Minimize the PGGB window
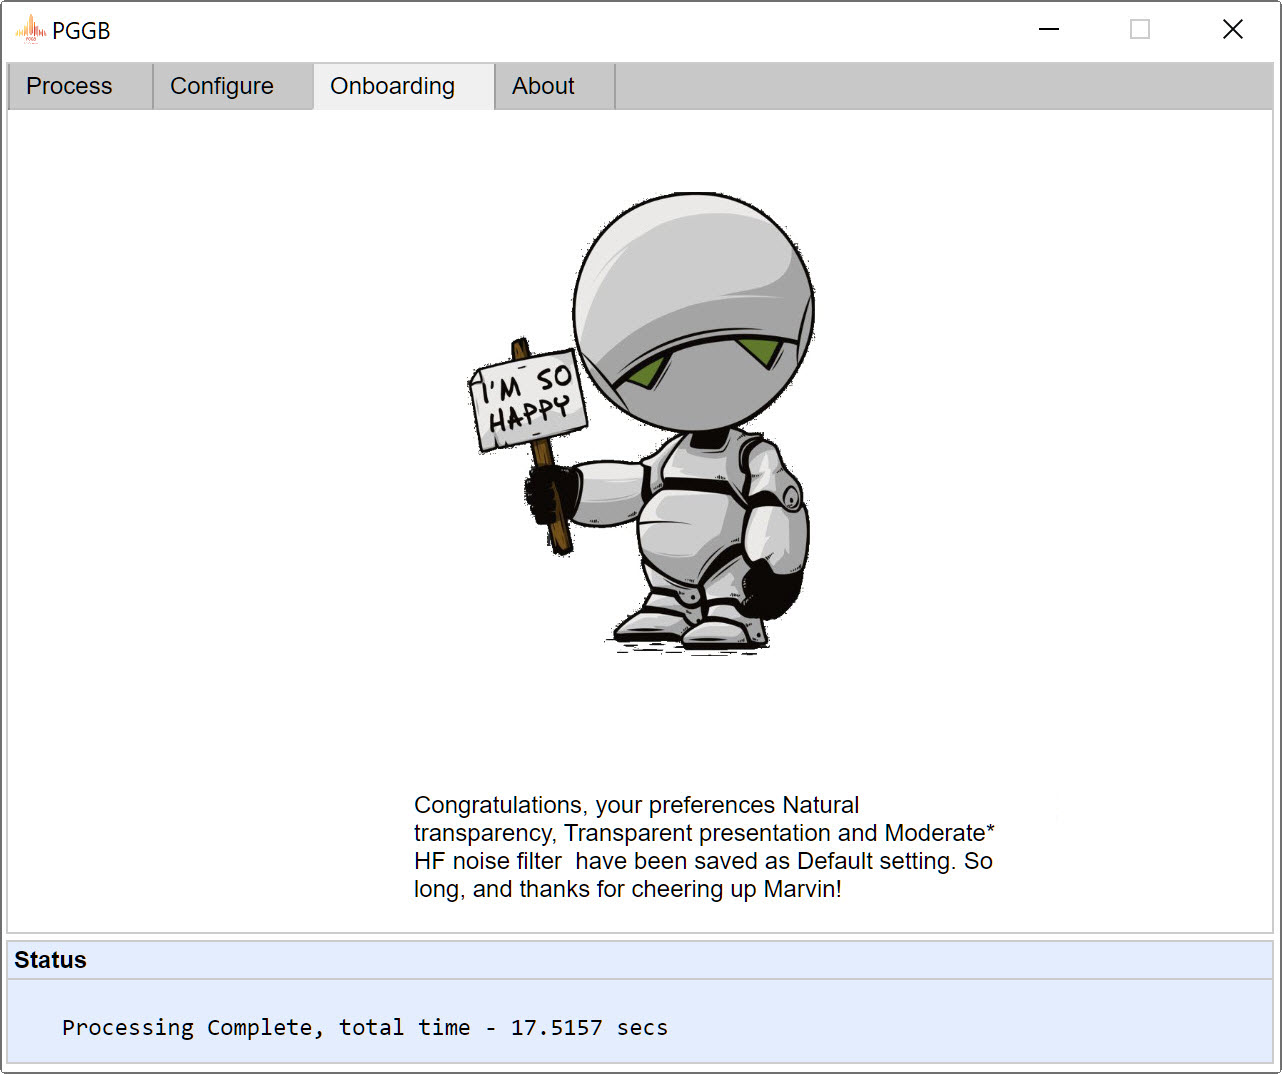The image size is (1282, 1074). click(x=1049, y=30)
